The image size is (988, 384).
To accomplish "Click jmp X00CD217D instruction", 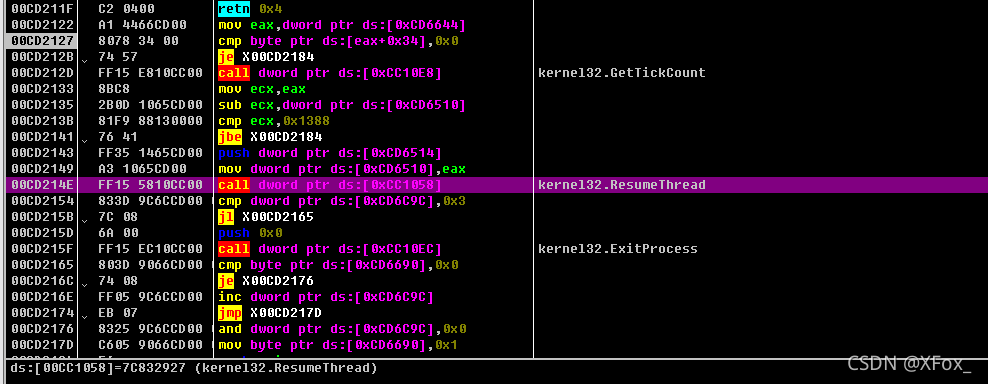I will [270, 313].
